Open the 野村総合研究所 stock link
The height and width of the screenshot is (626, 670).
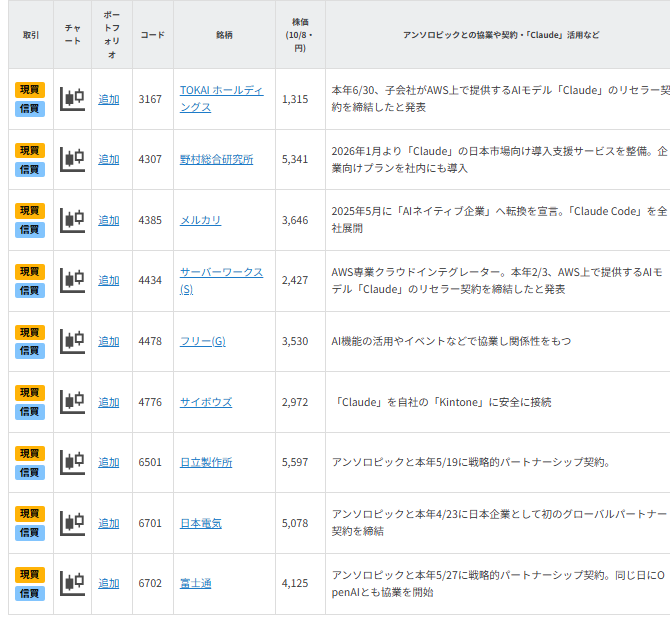[x=217, y=159]
